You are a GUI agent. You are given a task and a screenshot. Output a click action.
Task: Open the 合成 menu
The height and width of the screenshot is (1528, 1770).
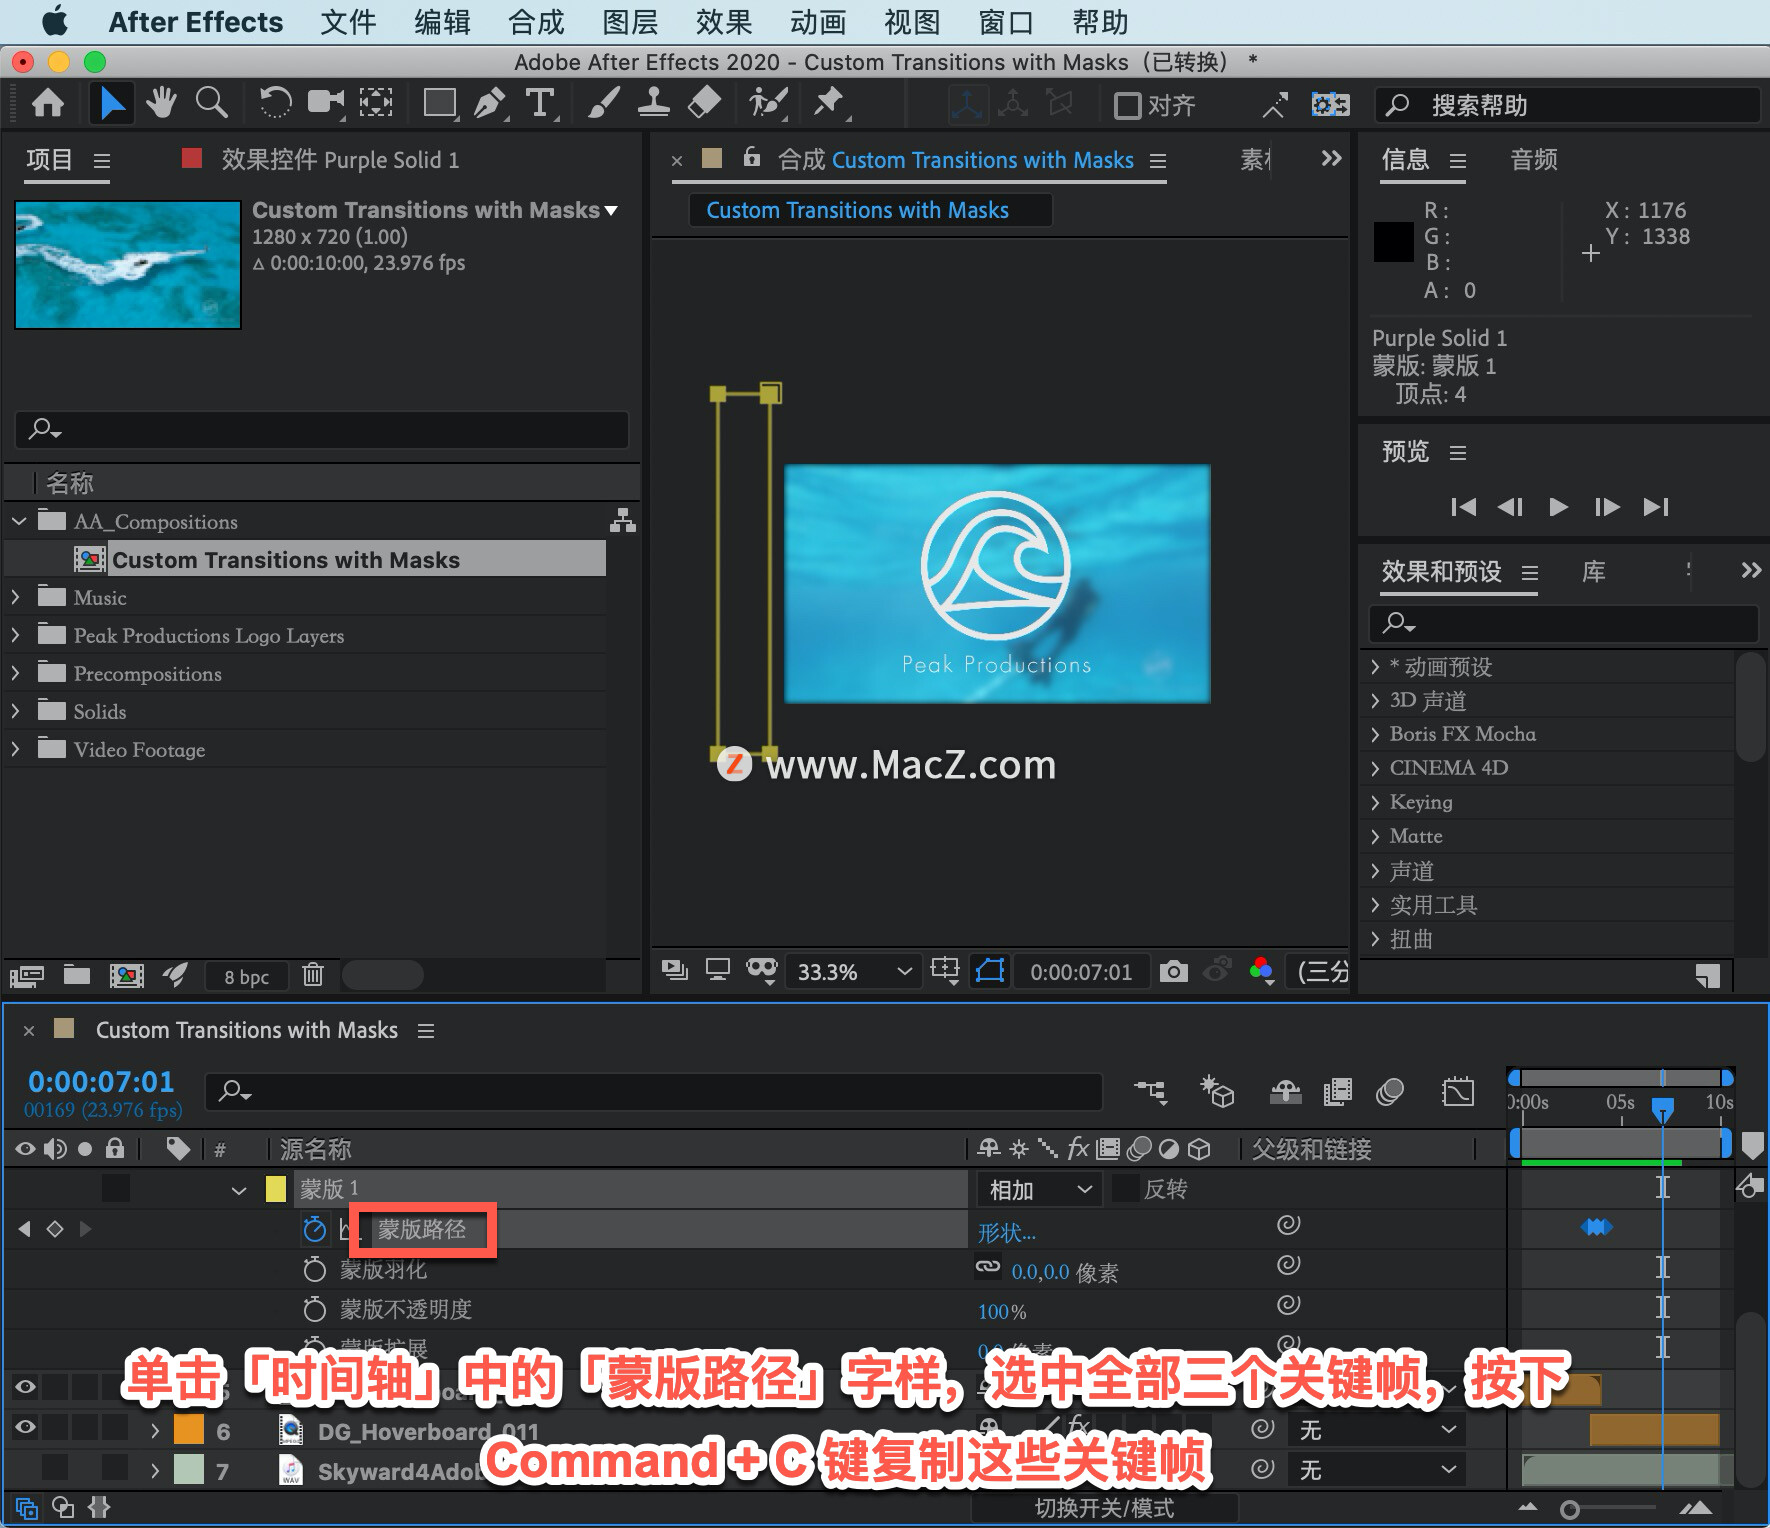click(x=536, y=22)
